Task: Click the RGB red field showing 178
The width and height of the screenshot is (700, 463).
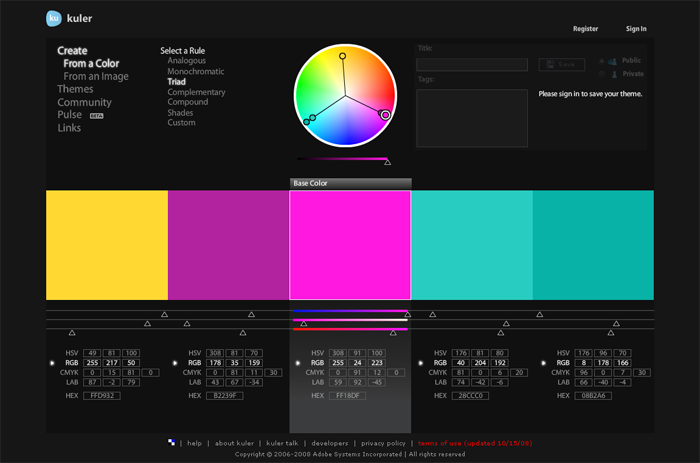Action: pyautogui.click(x=215, y=363)
